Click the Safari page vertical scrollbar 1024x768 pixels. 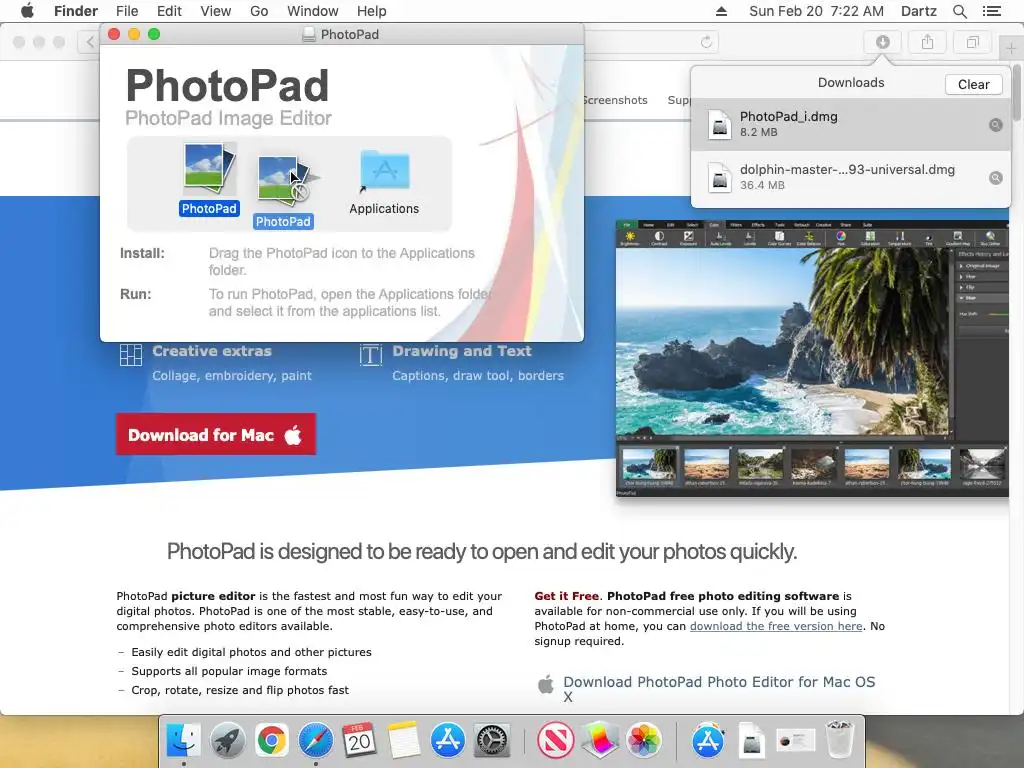[1017, 91]
